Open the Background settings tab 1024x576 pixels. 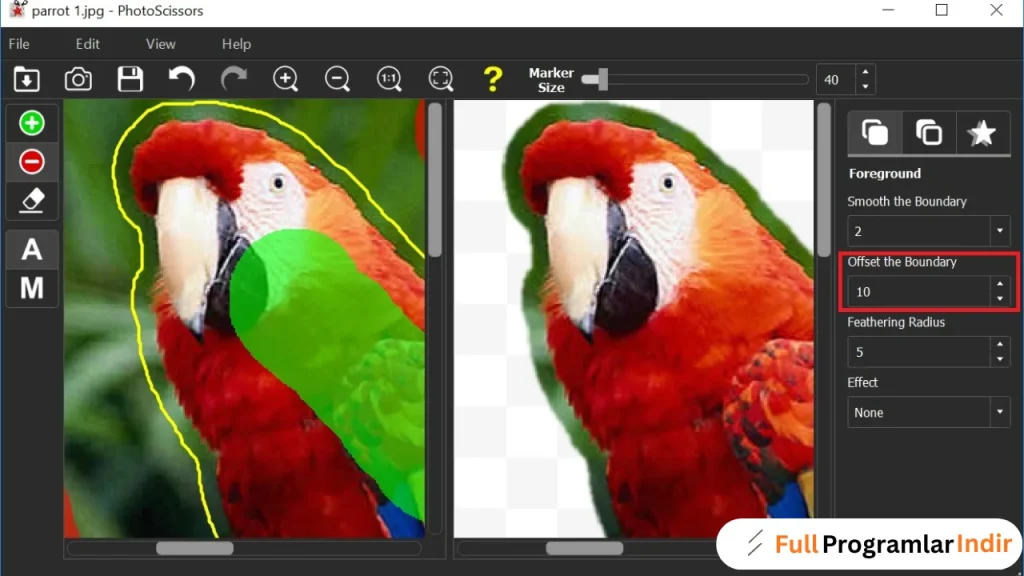coord(929,133)
